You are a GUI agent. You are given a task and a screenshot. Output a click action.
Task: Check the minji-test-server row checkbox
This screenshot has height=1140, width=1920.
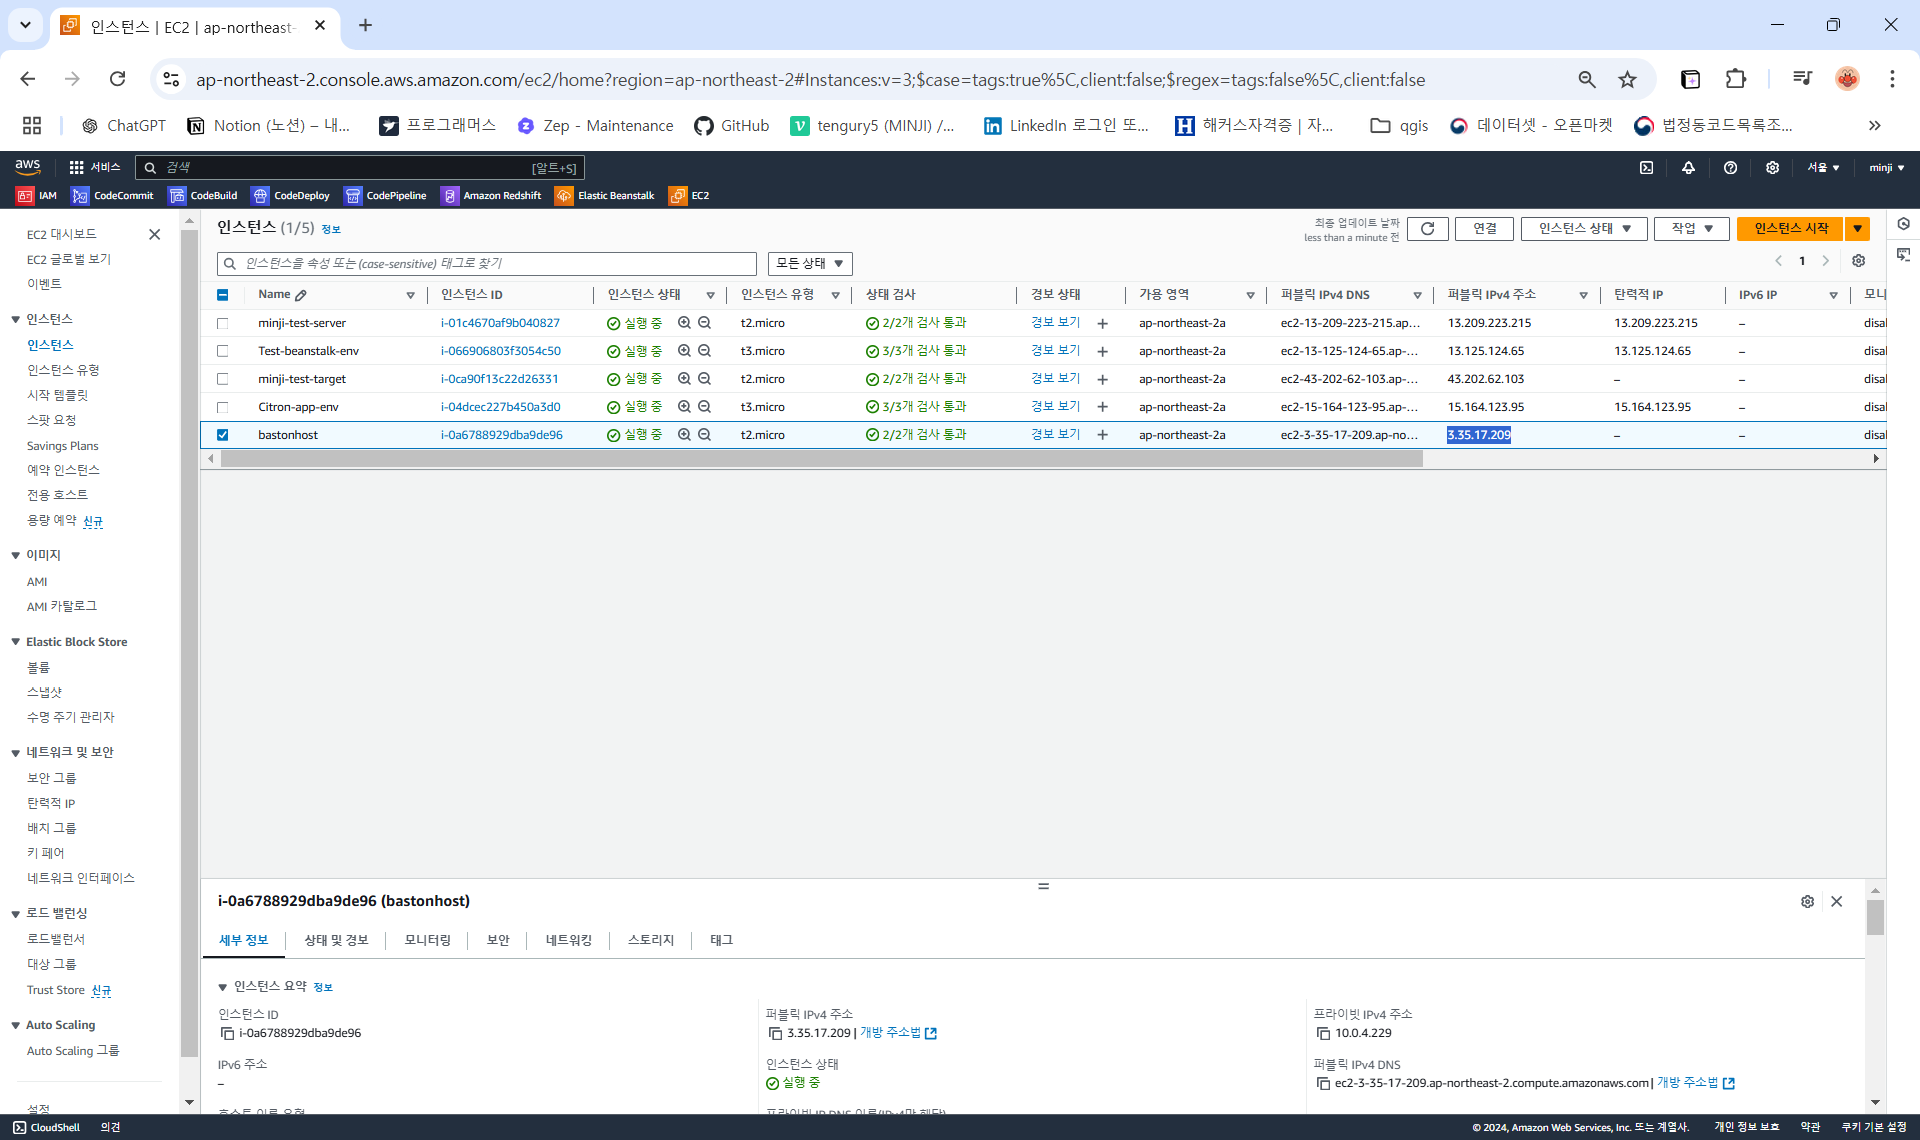[x=223, y=324]
